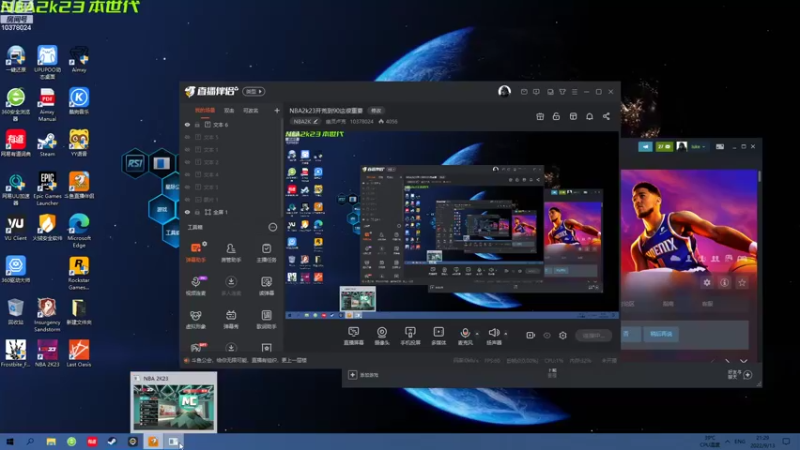Expand the chevron at the NBA window bottom

pos(743,361)
